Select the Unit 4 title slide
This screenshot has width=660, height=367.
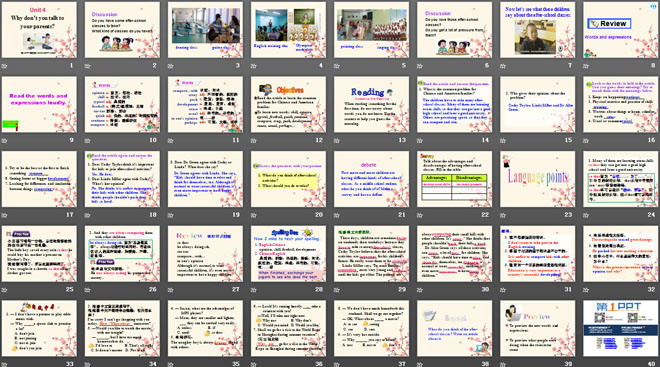(x=39, y=30)
